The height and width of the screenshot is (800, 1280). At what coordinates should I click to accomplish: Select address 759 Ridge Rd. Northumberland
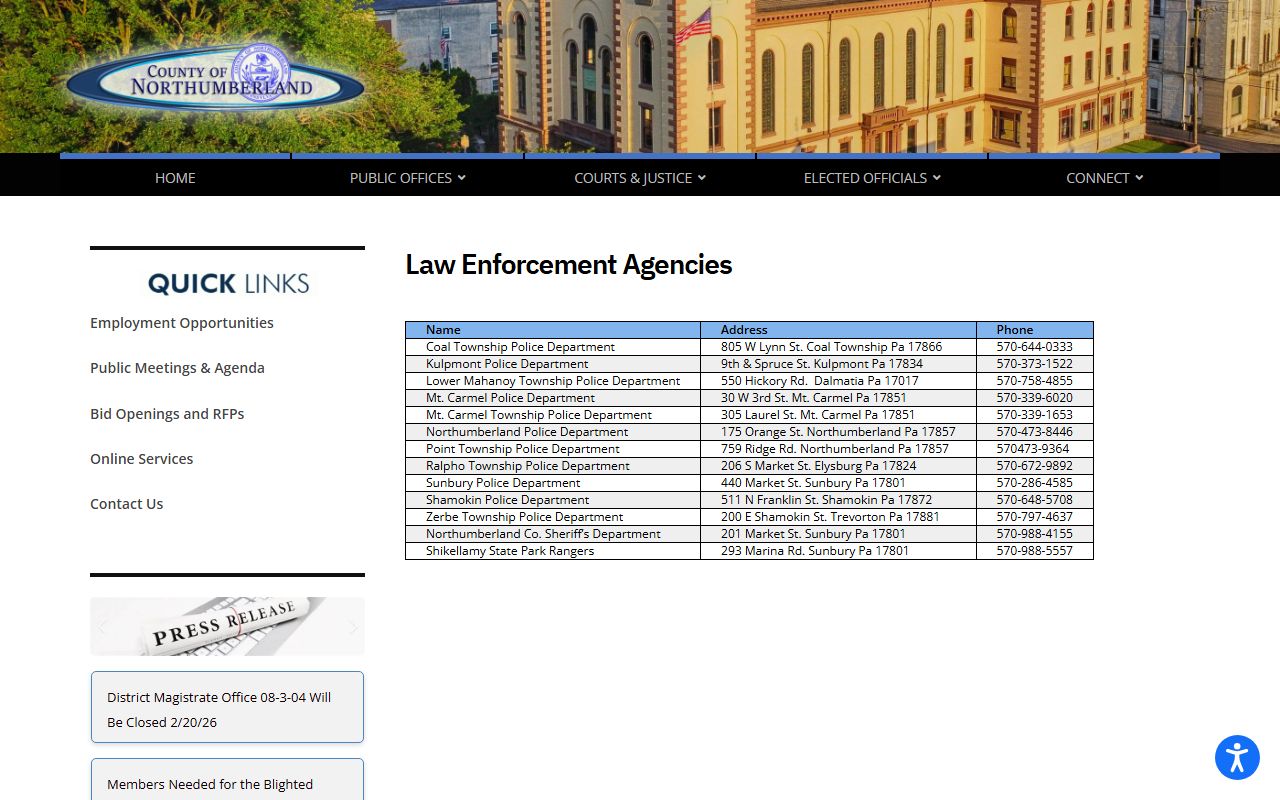[x=838, y=449]
